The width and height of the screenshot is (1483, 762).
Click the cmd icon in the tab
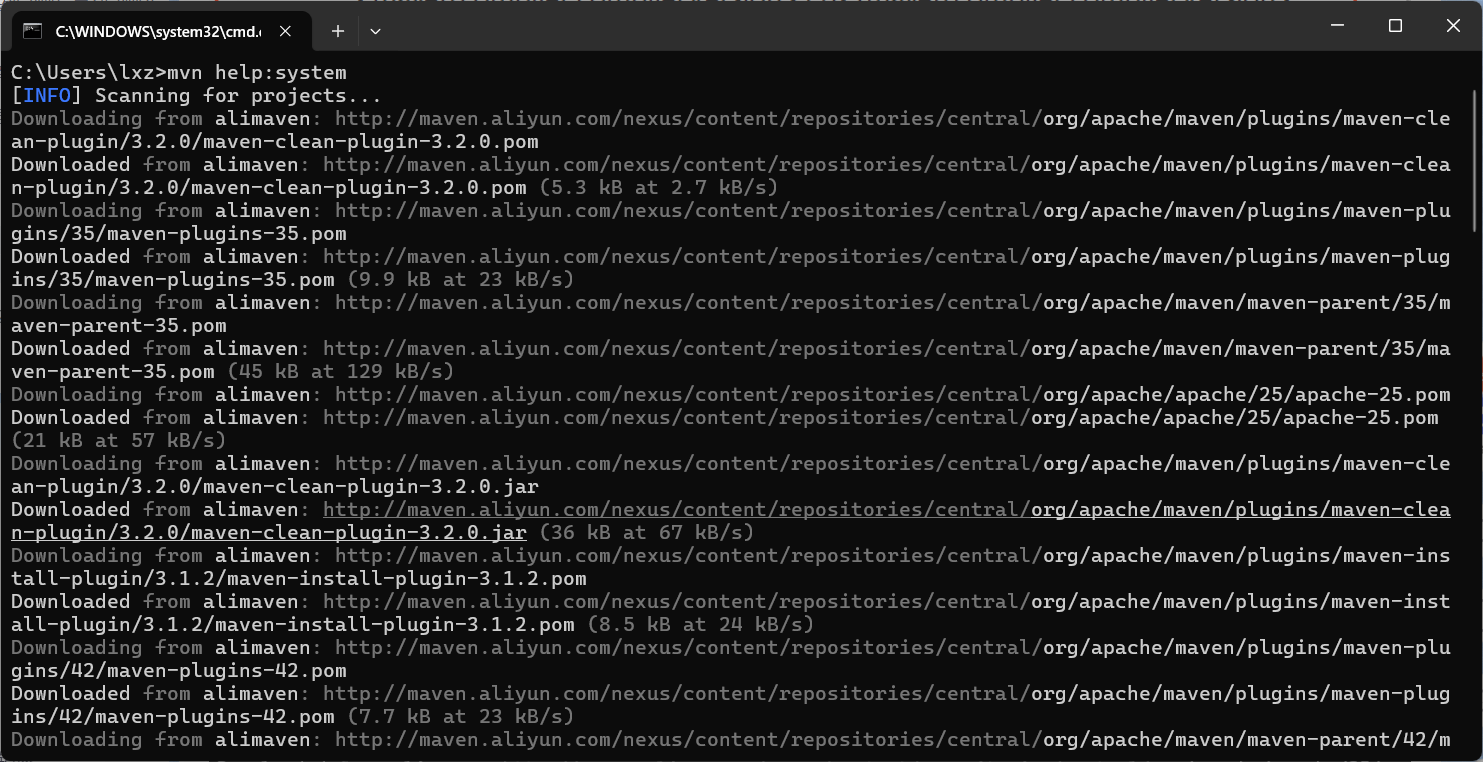click(x=32, y=31)
